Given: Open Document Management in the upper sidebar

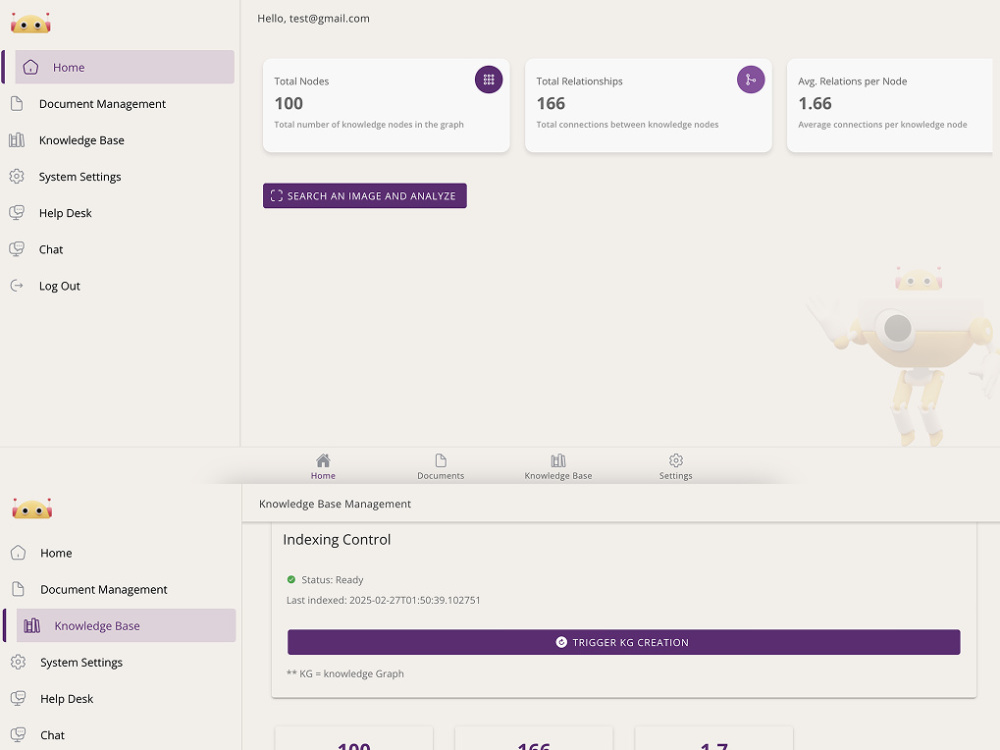Looking at the screenshot, I should point(102,104).
